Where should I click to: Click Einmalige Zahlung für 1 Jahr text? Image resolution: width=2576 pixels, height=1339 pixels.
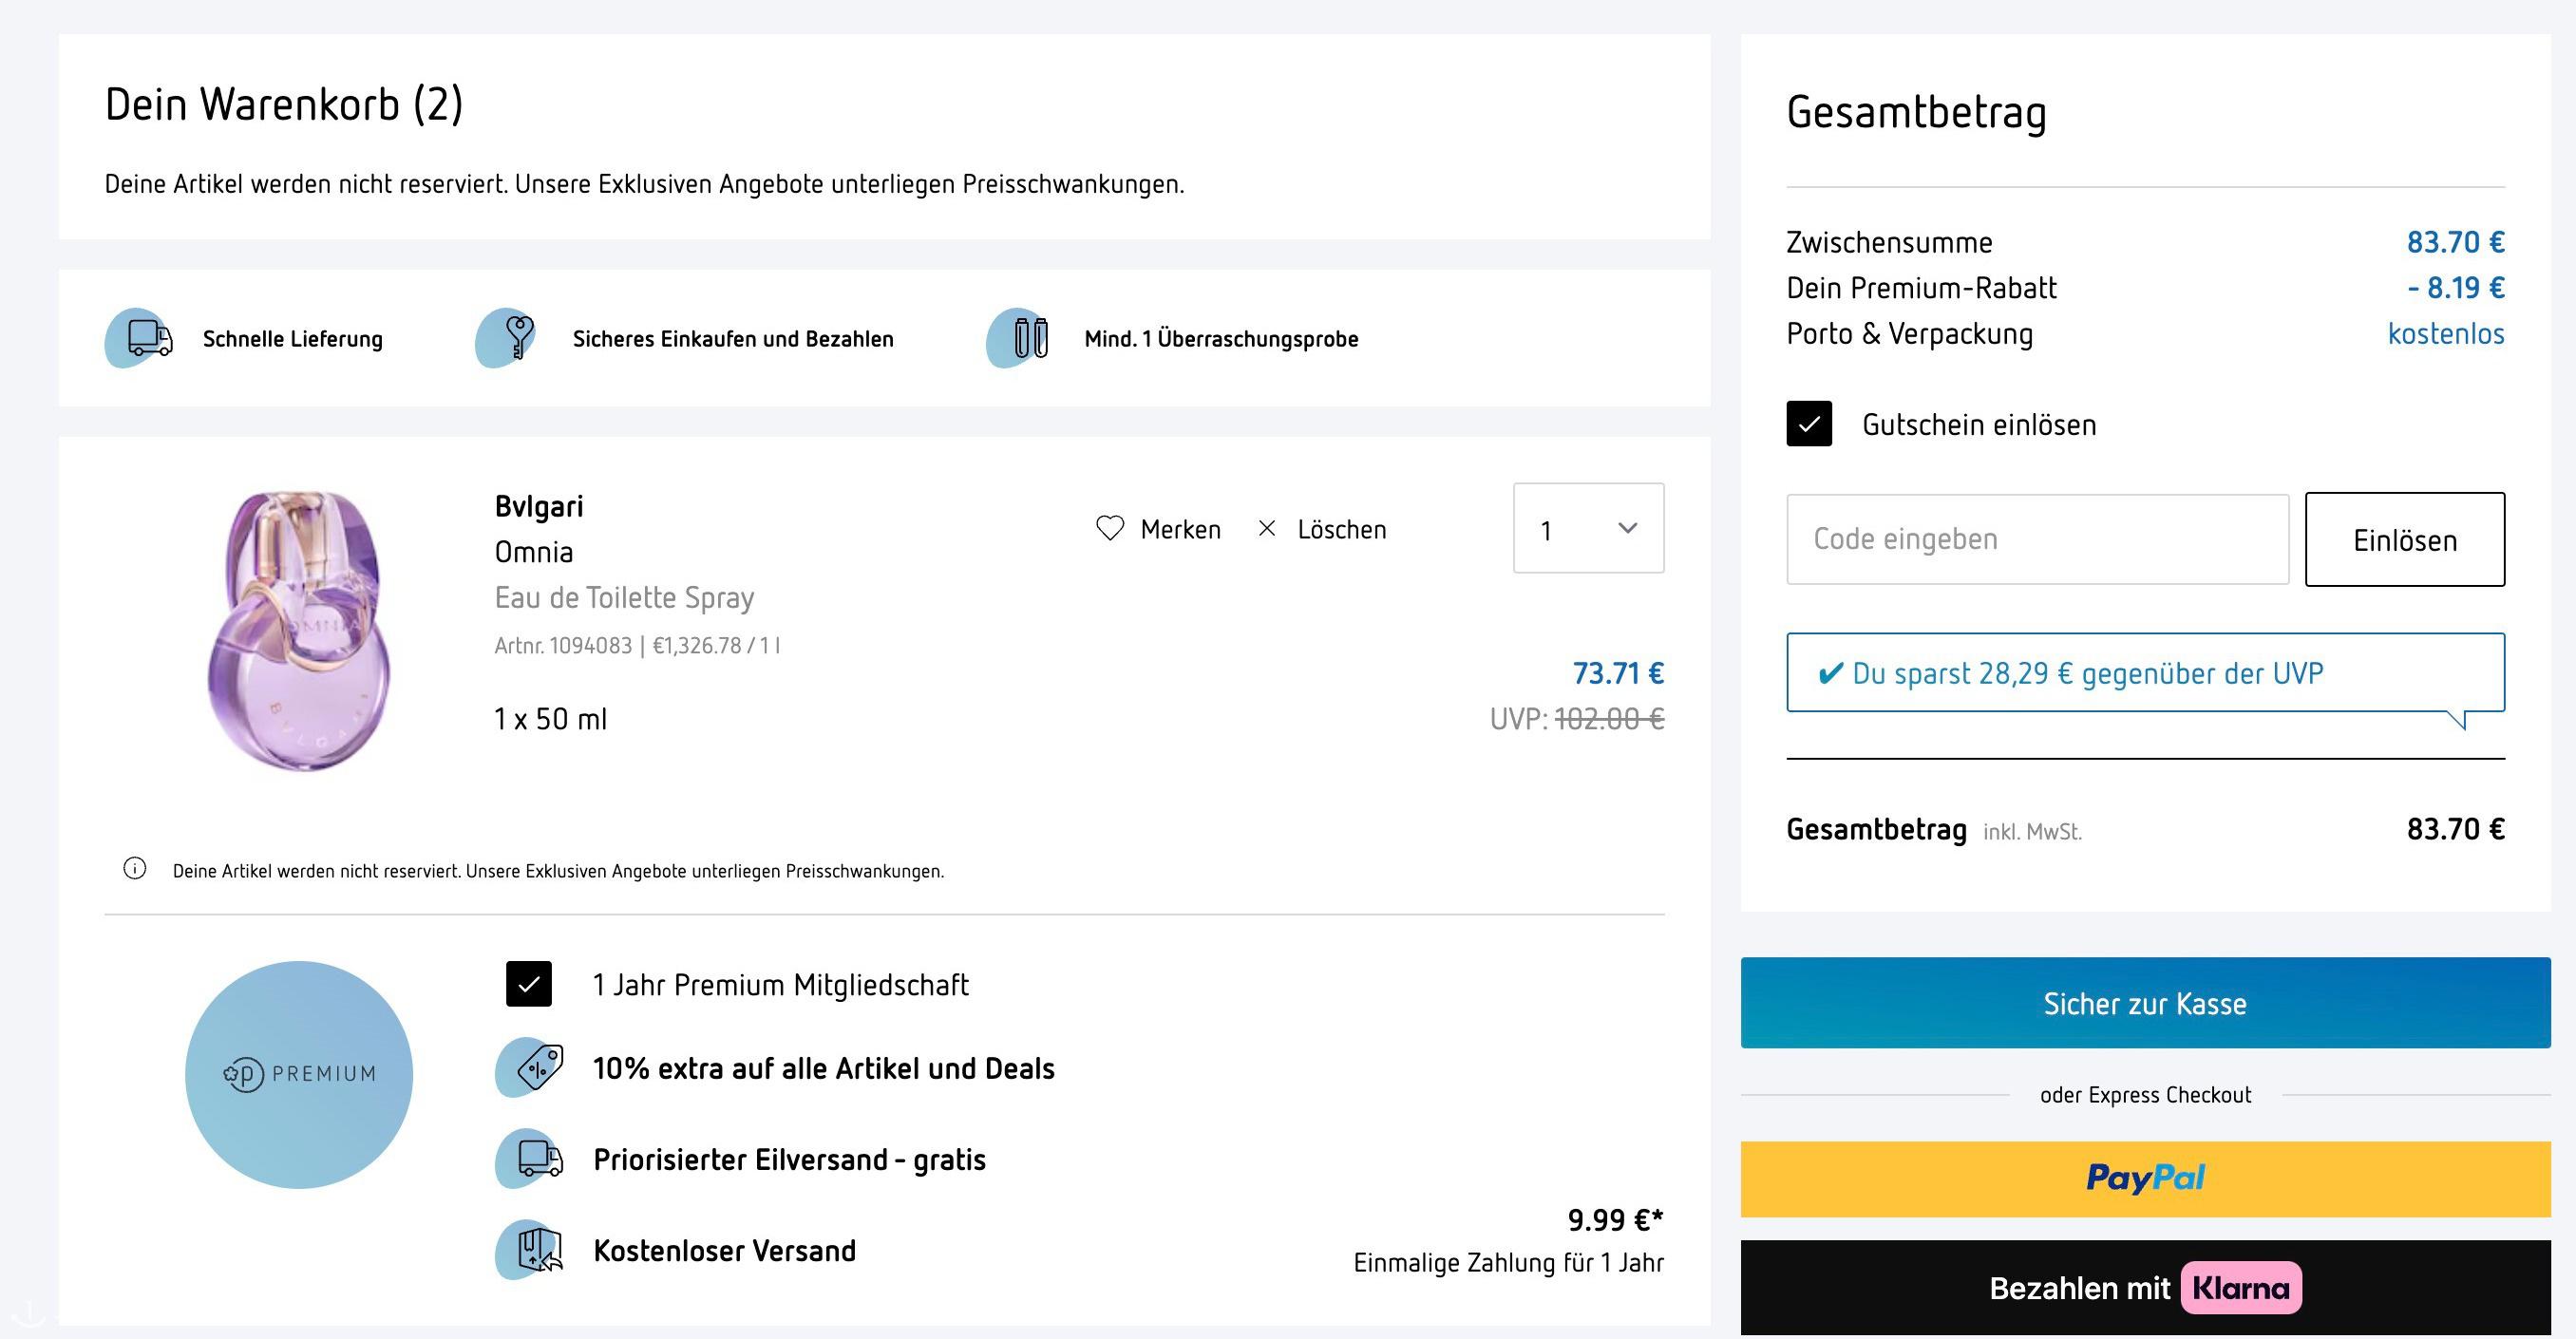point(1509,1263)
